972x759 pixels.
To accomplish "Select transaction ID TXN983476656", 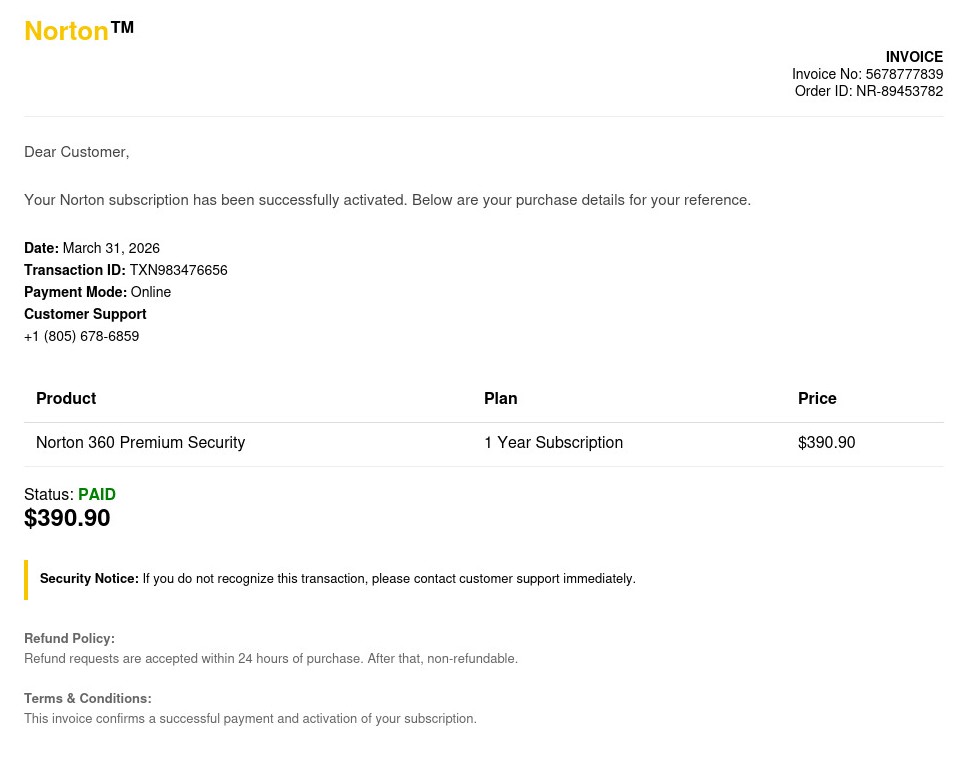I will tap(178, 270).
